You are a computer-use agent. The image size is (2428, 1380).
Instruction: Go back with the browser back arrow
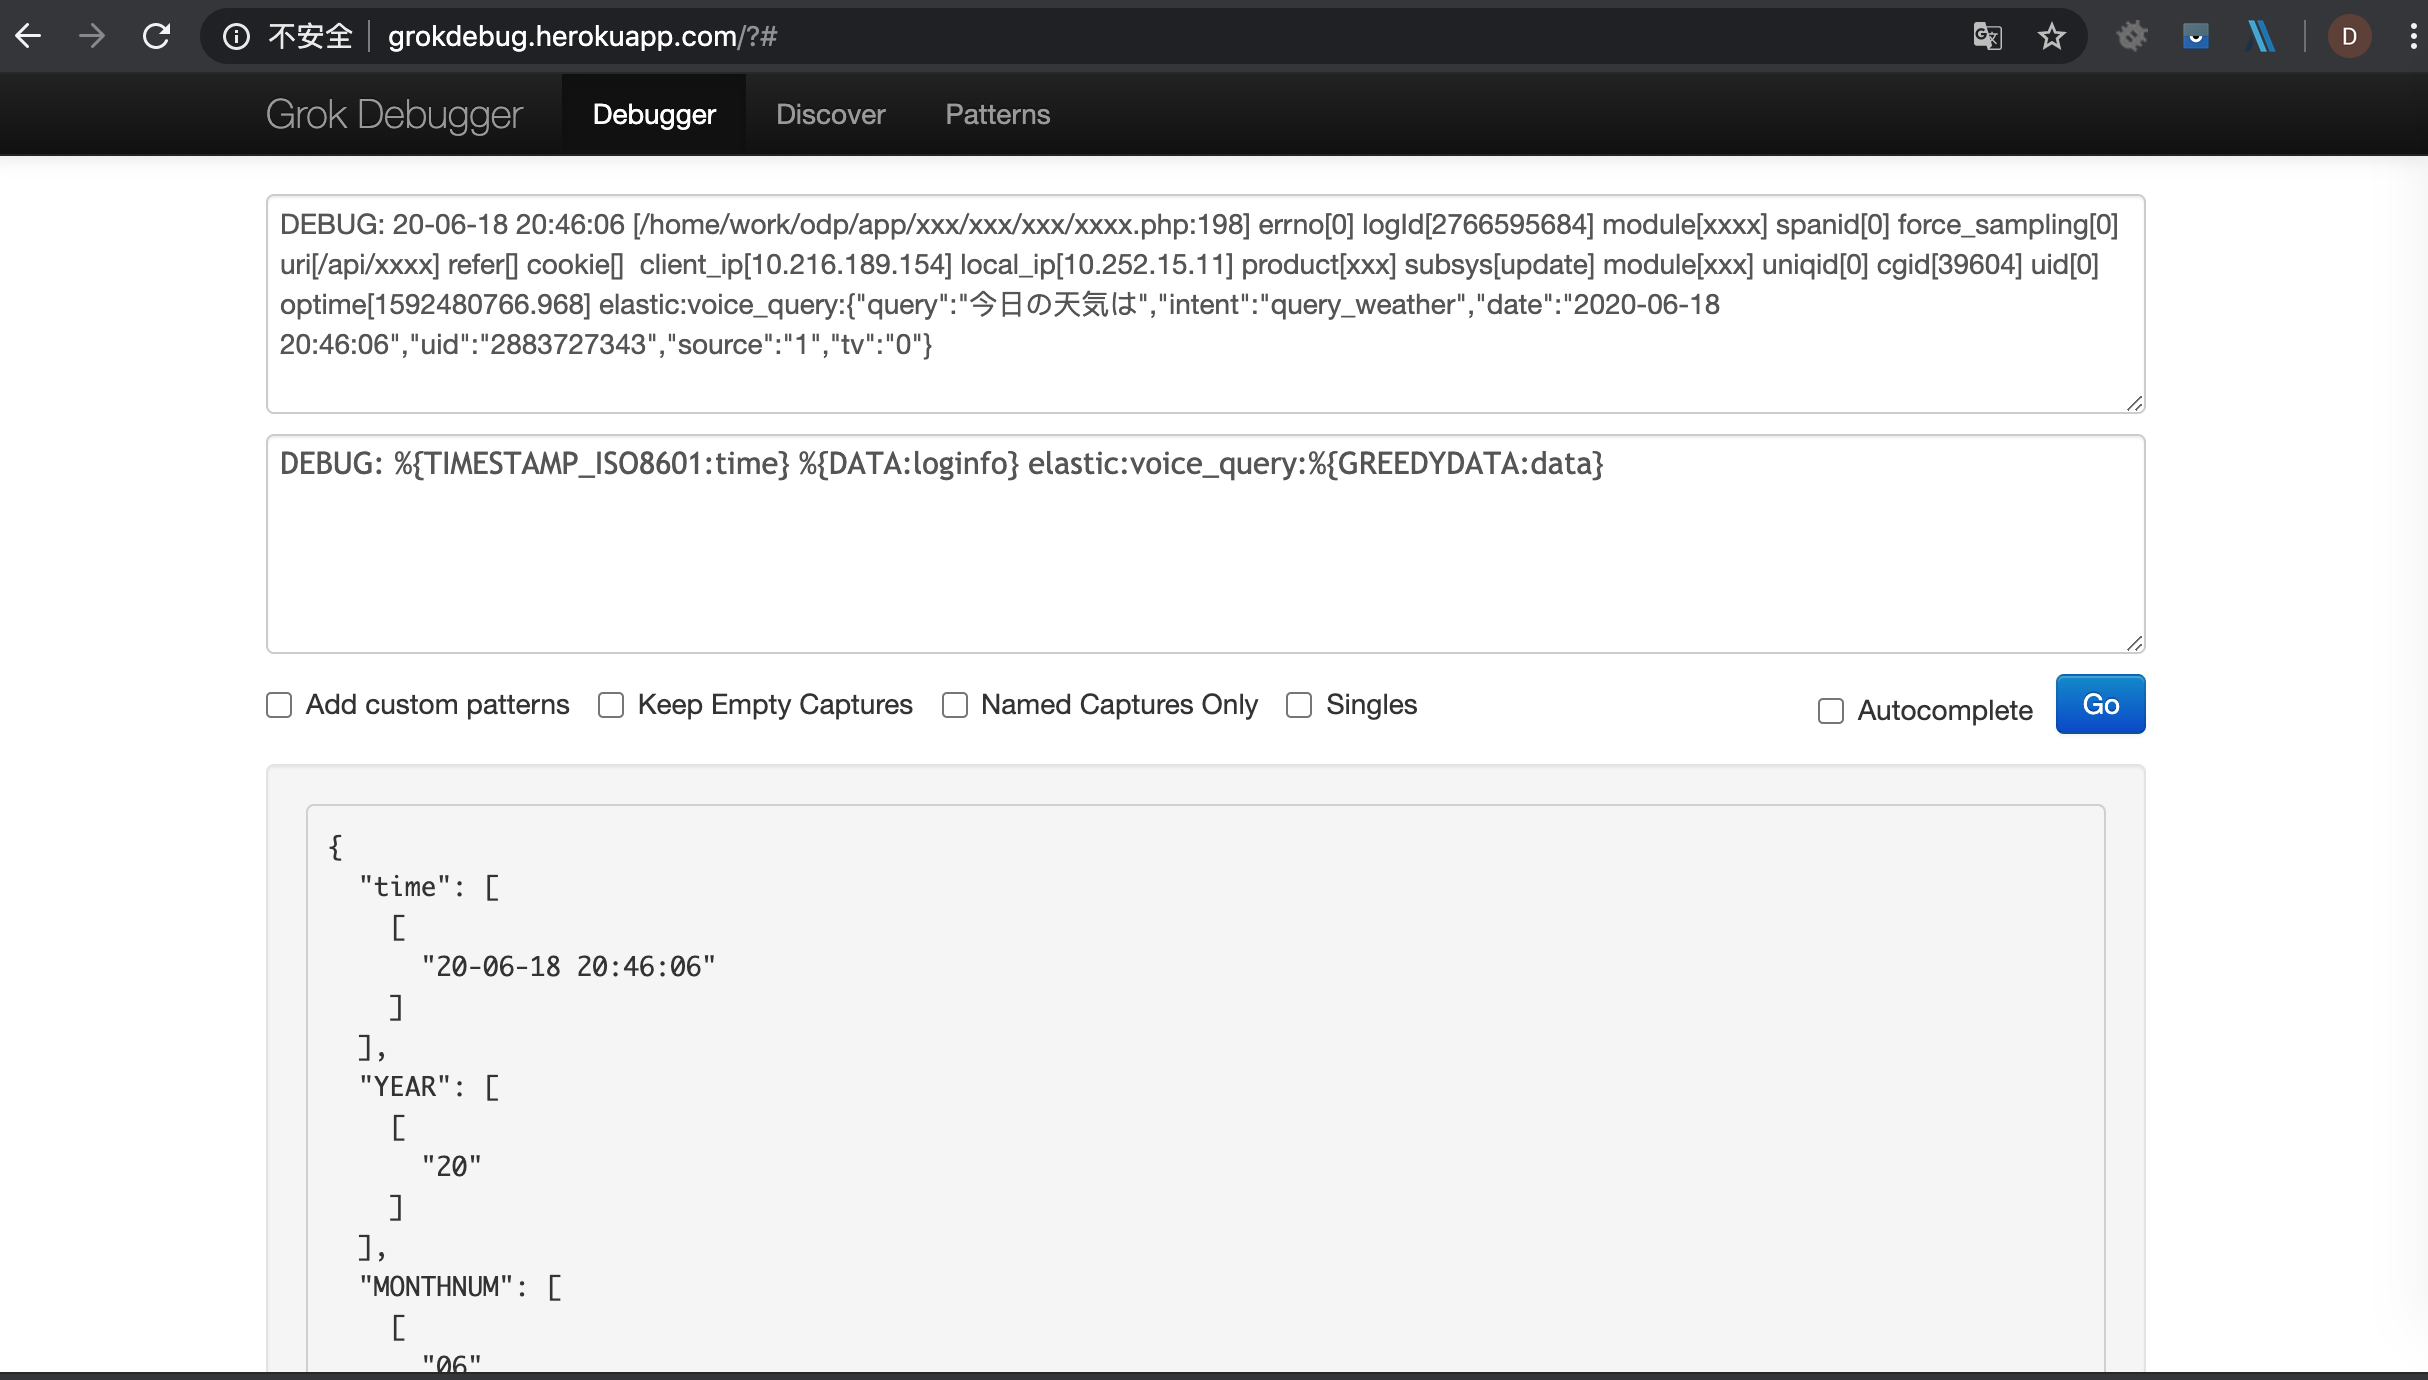coord(28,37)
